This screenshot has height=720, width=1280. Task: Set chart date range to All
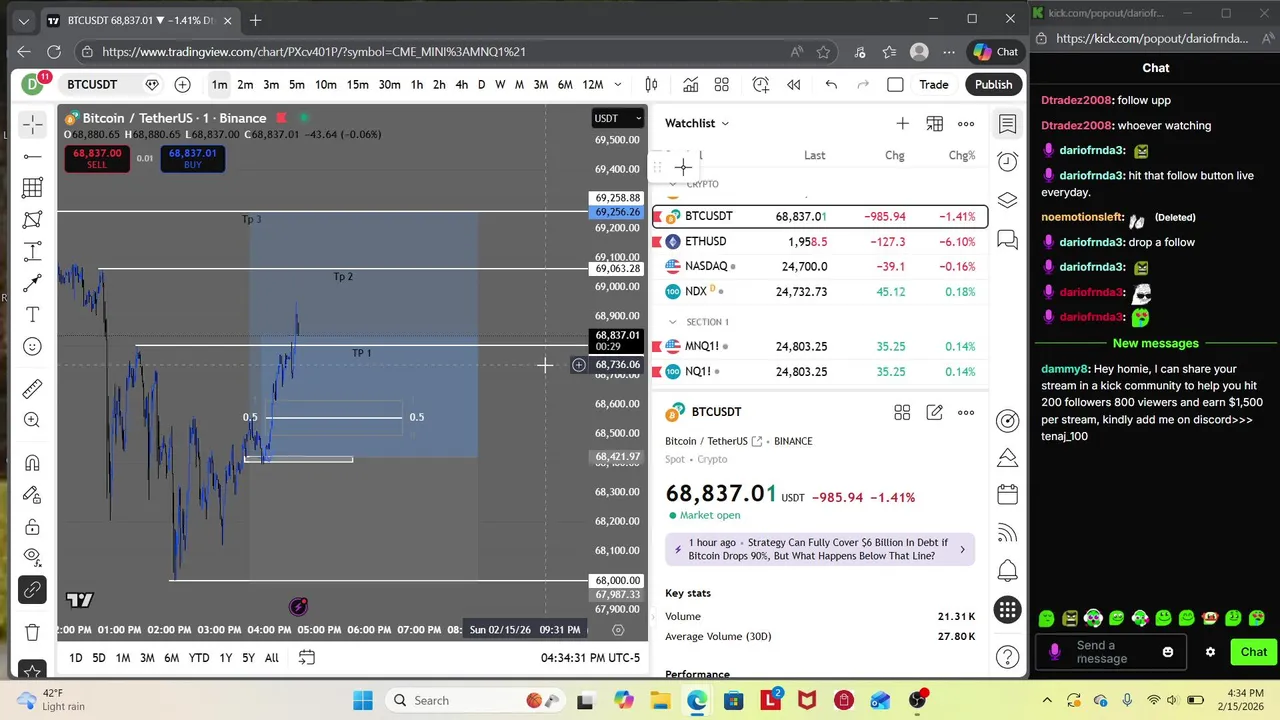271,657
